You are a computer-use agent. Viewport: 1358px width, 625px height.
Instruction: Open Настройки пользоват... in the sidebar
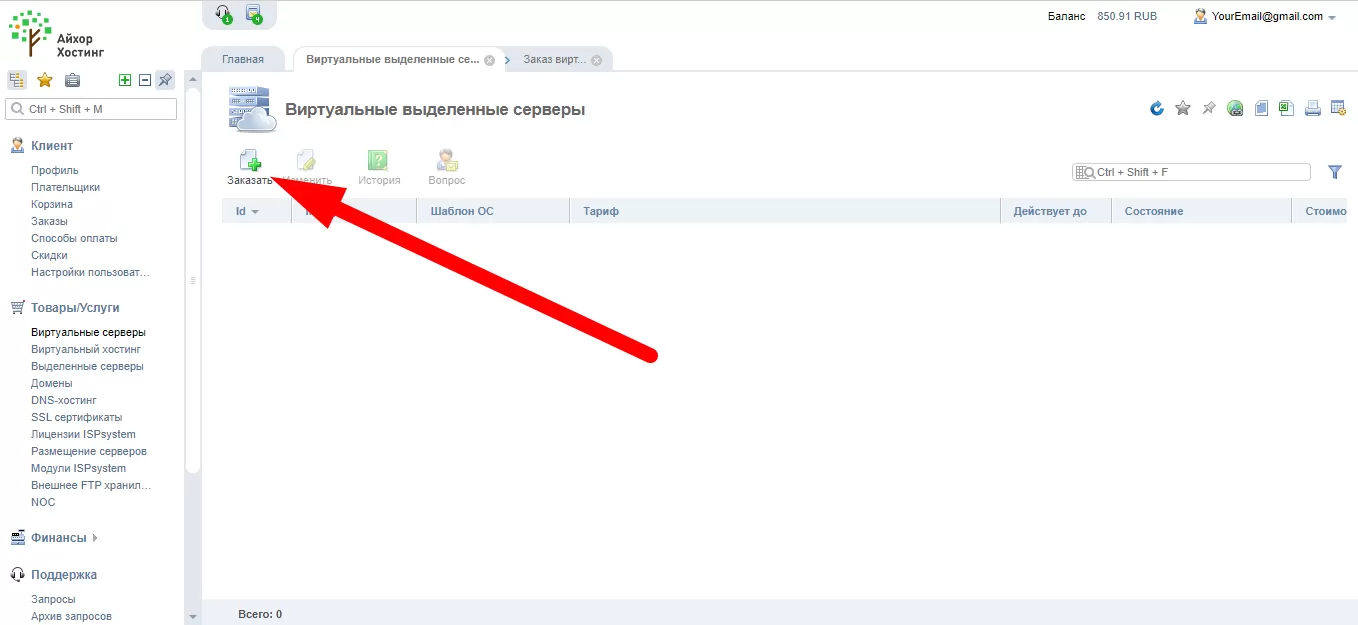coord(90,272)
